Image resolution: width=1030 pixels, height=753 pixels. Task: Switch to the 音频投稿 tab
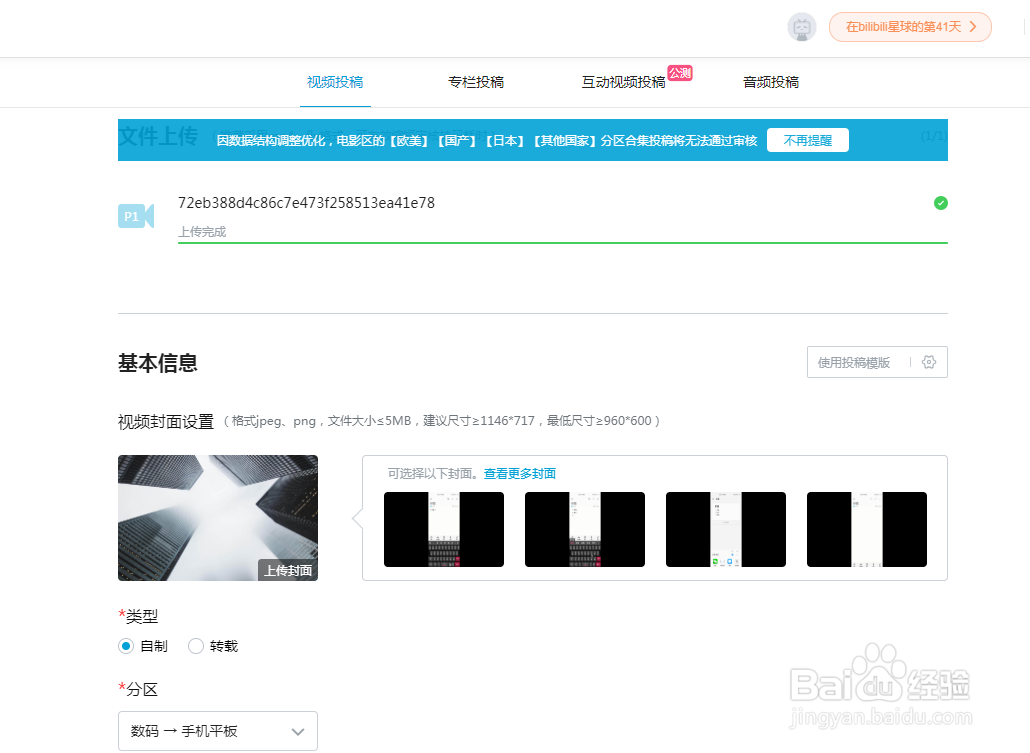tap(771, 82)
